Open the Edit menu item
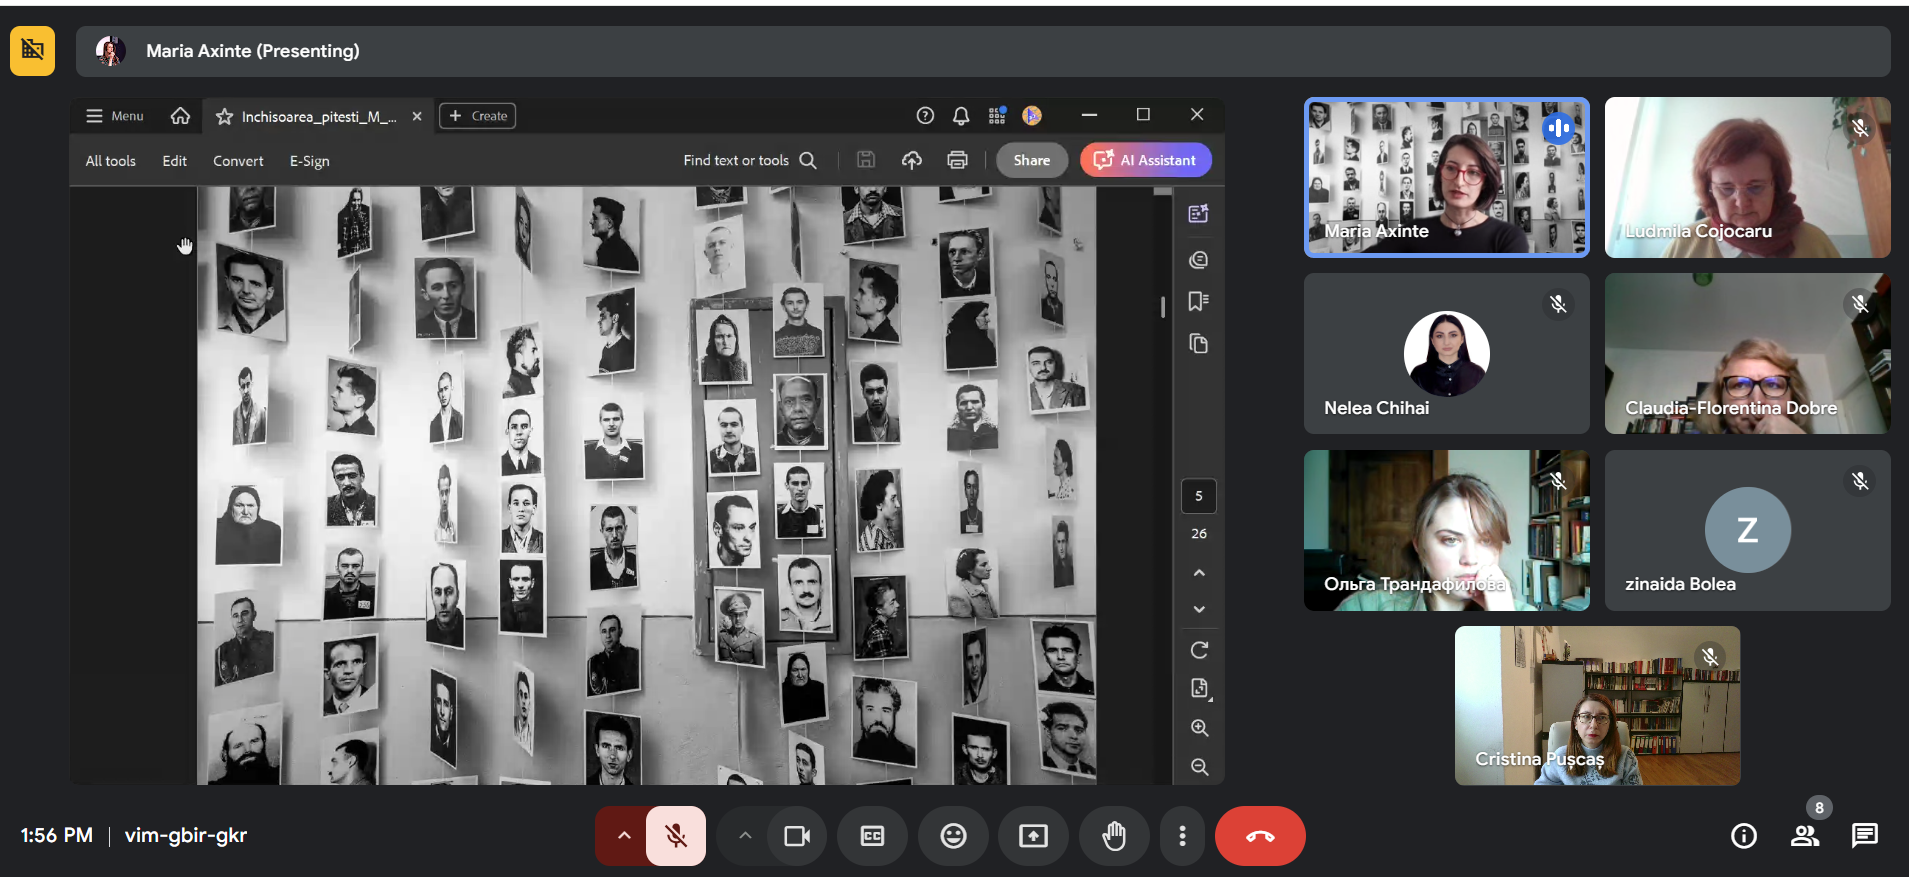 [x=175, y=161]
